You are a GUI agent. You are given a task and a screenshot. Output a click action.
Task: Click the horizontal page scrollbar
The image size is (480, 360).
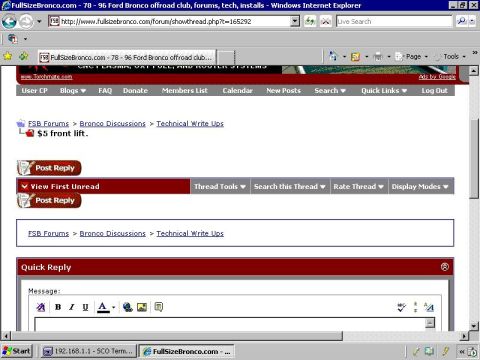tap(177, 336)
